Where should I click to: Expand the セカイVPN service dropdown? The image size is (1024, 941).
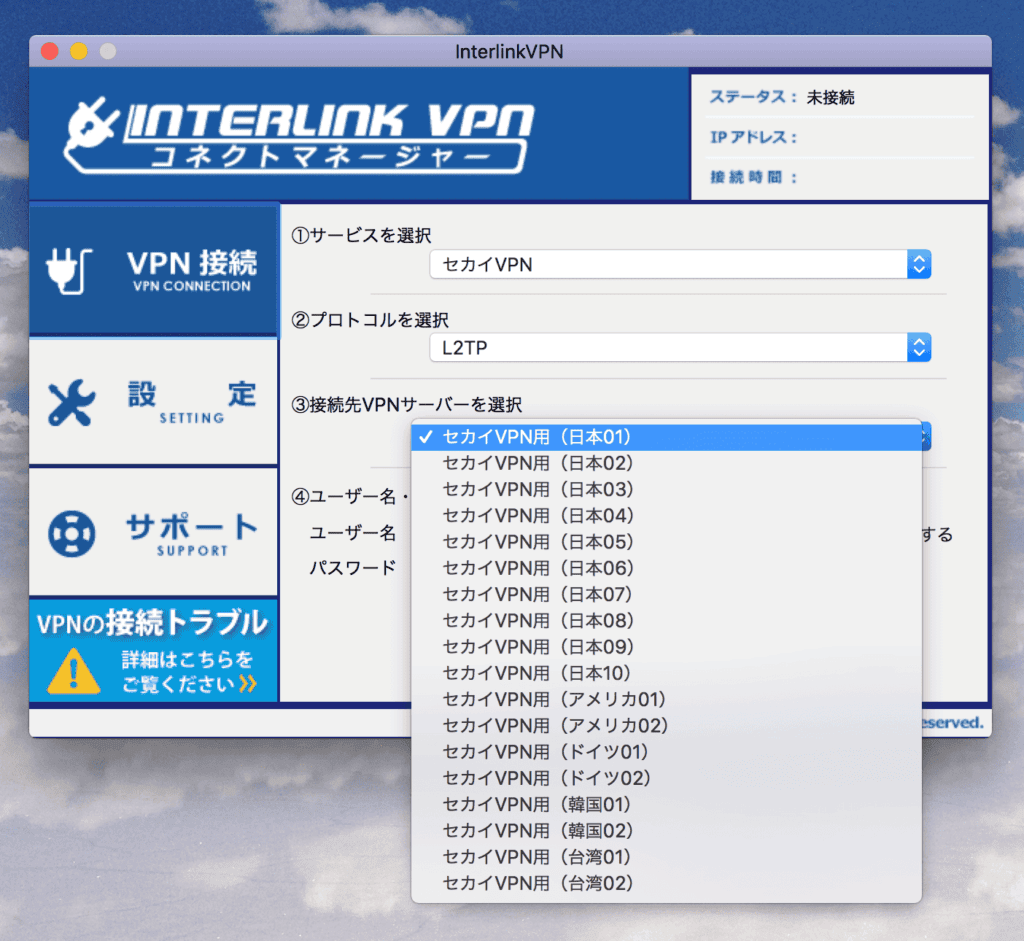(x=680, y=264)
